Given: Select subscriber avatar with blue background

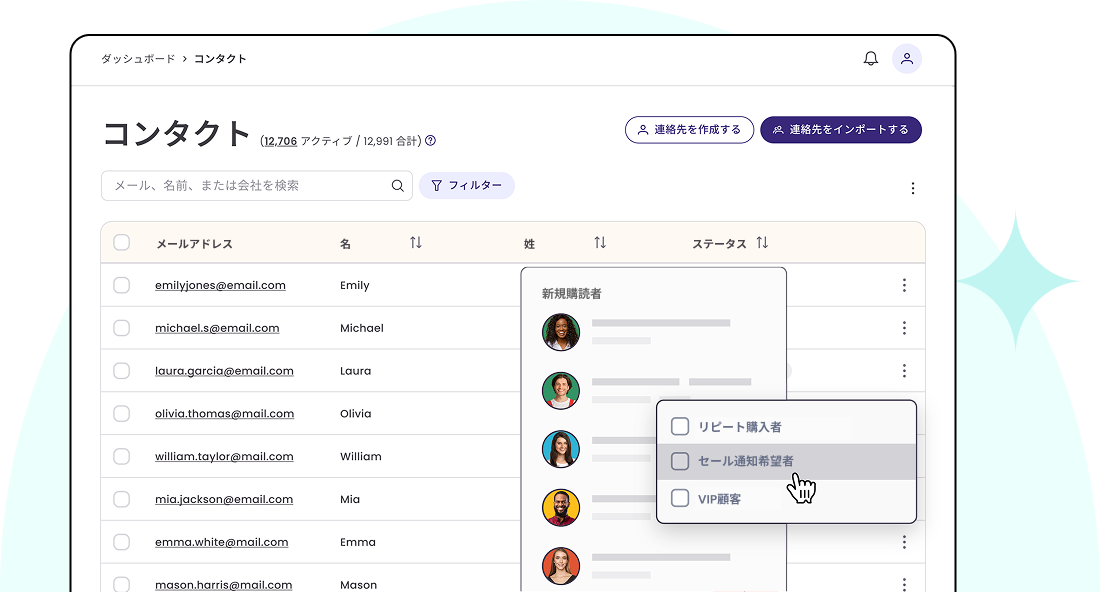Looking at the screenshot, I should coord(561,449).
